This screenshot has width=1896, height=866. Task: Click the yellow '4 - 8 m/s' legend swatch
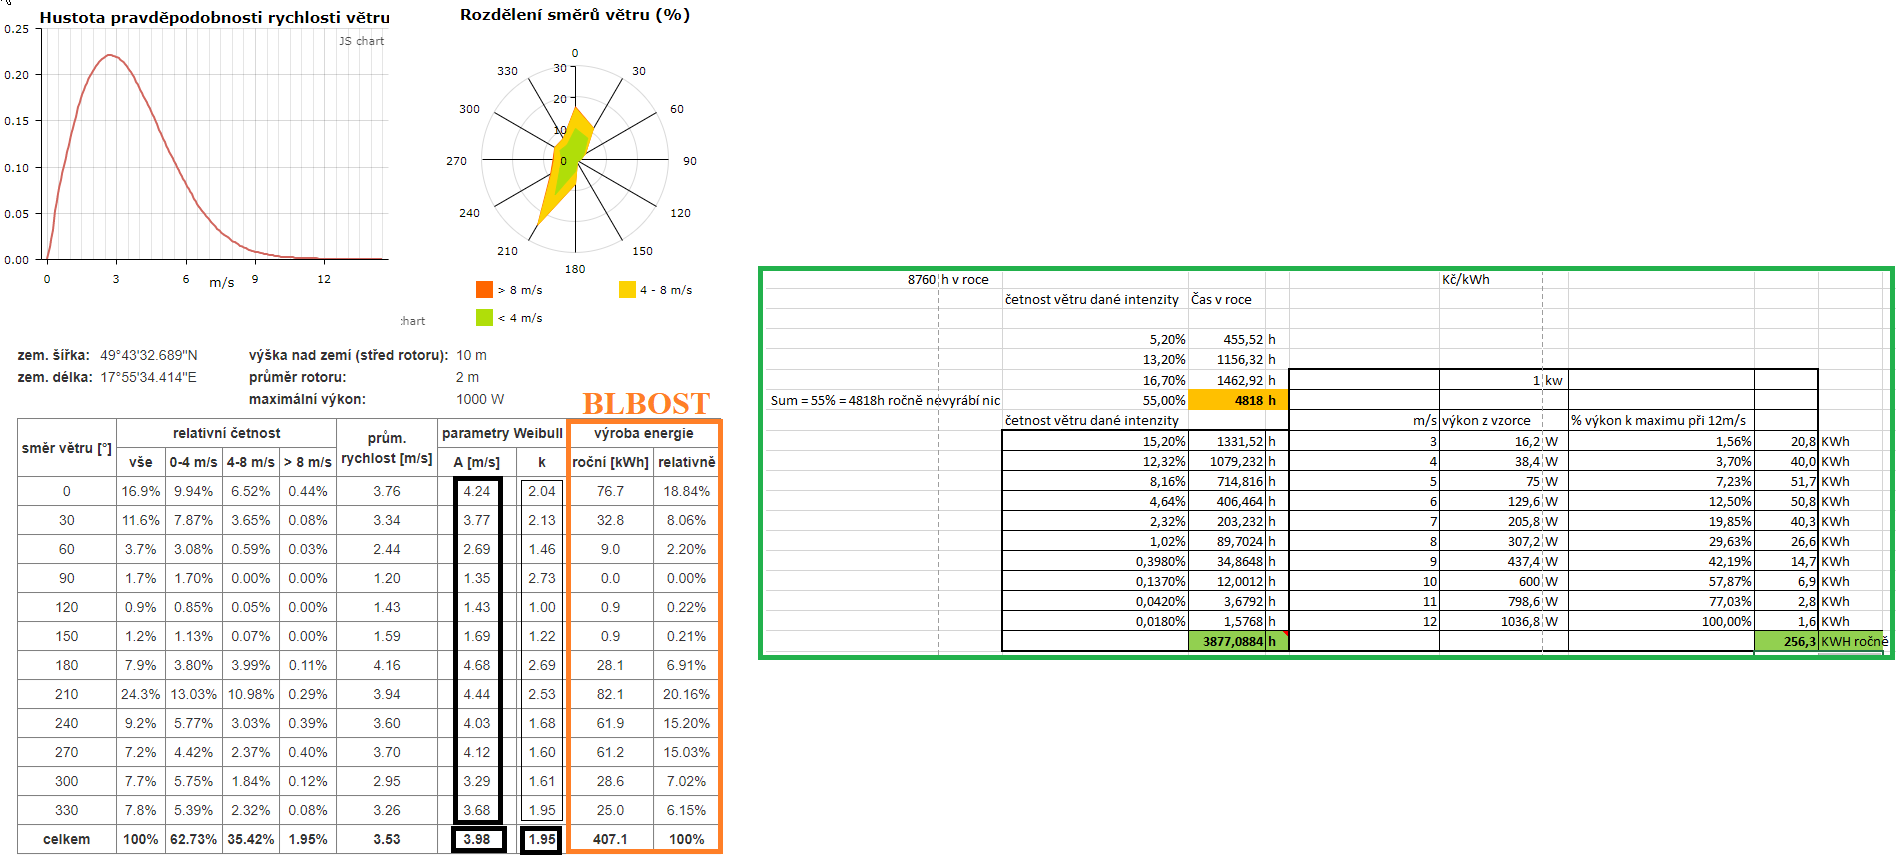(x=627, y=290)
